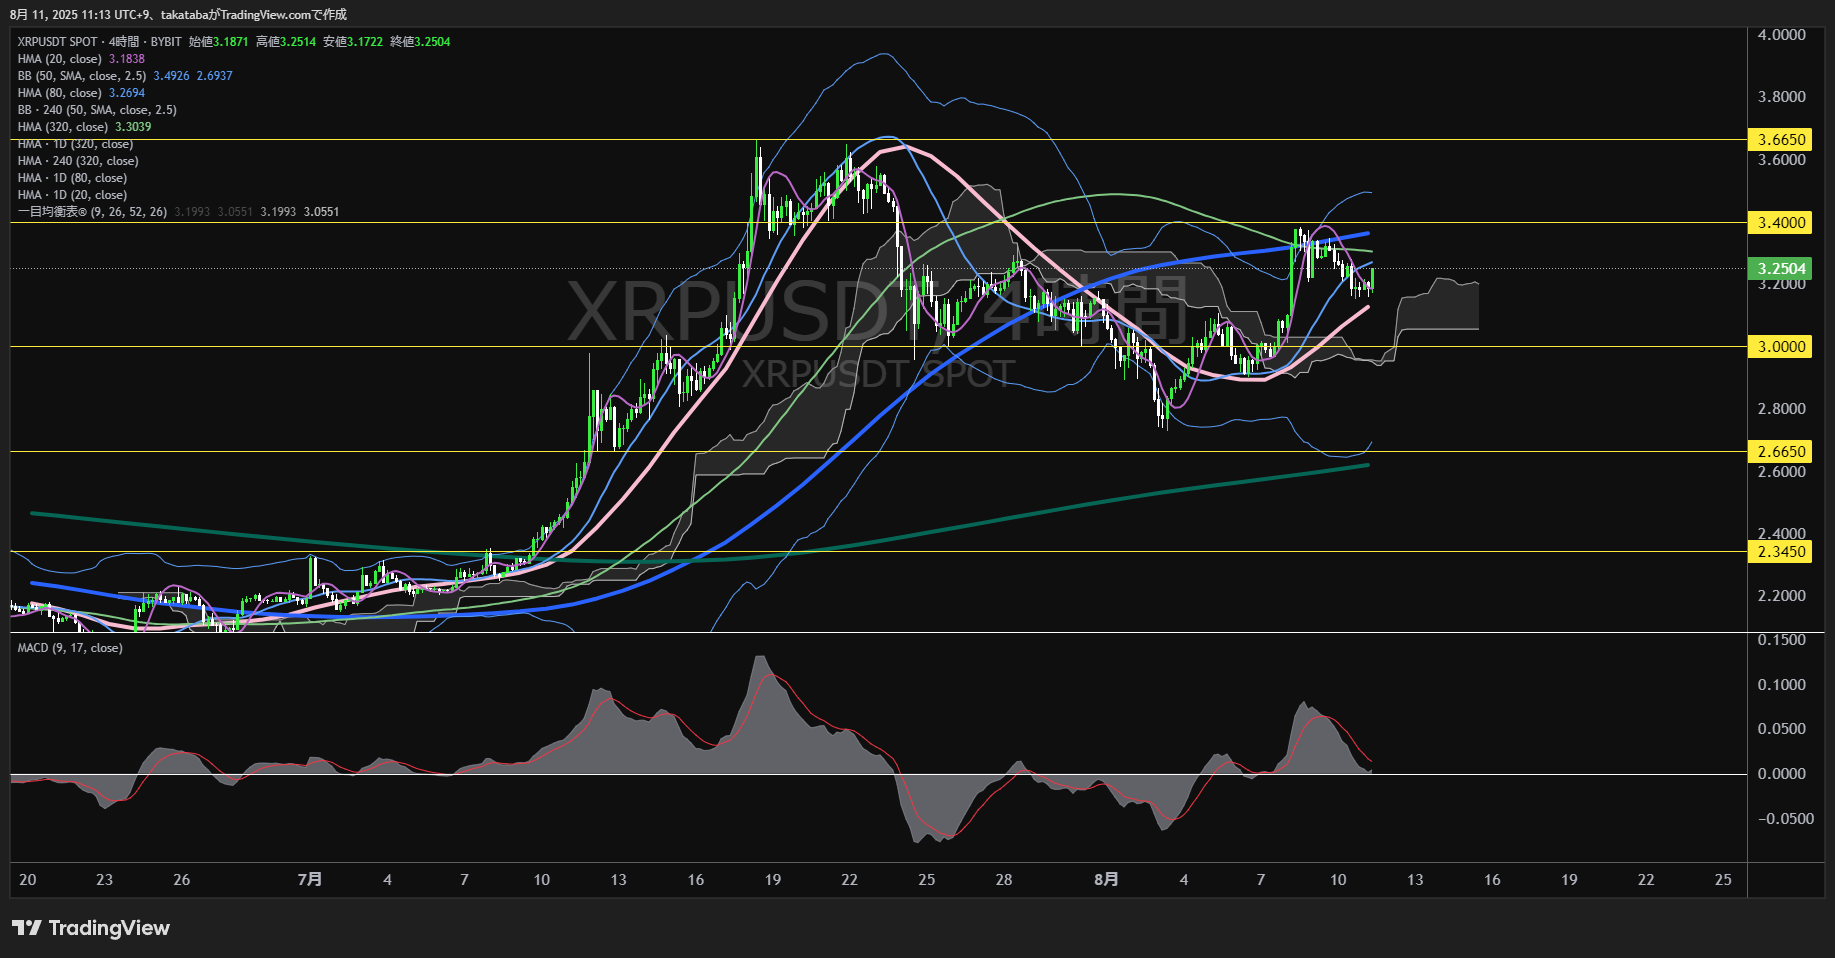The height and width of the screenshot is (958, 1835).
Task: Click the 始値3.1871 open value
Action: (x=219, y=42)
